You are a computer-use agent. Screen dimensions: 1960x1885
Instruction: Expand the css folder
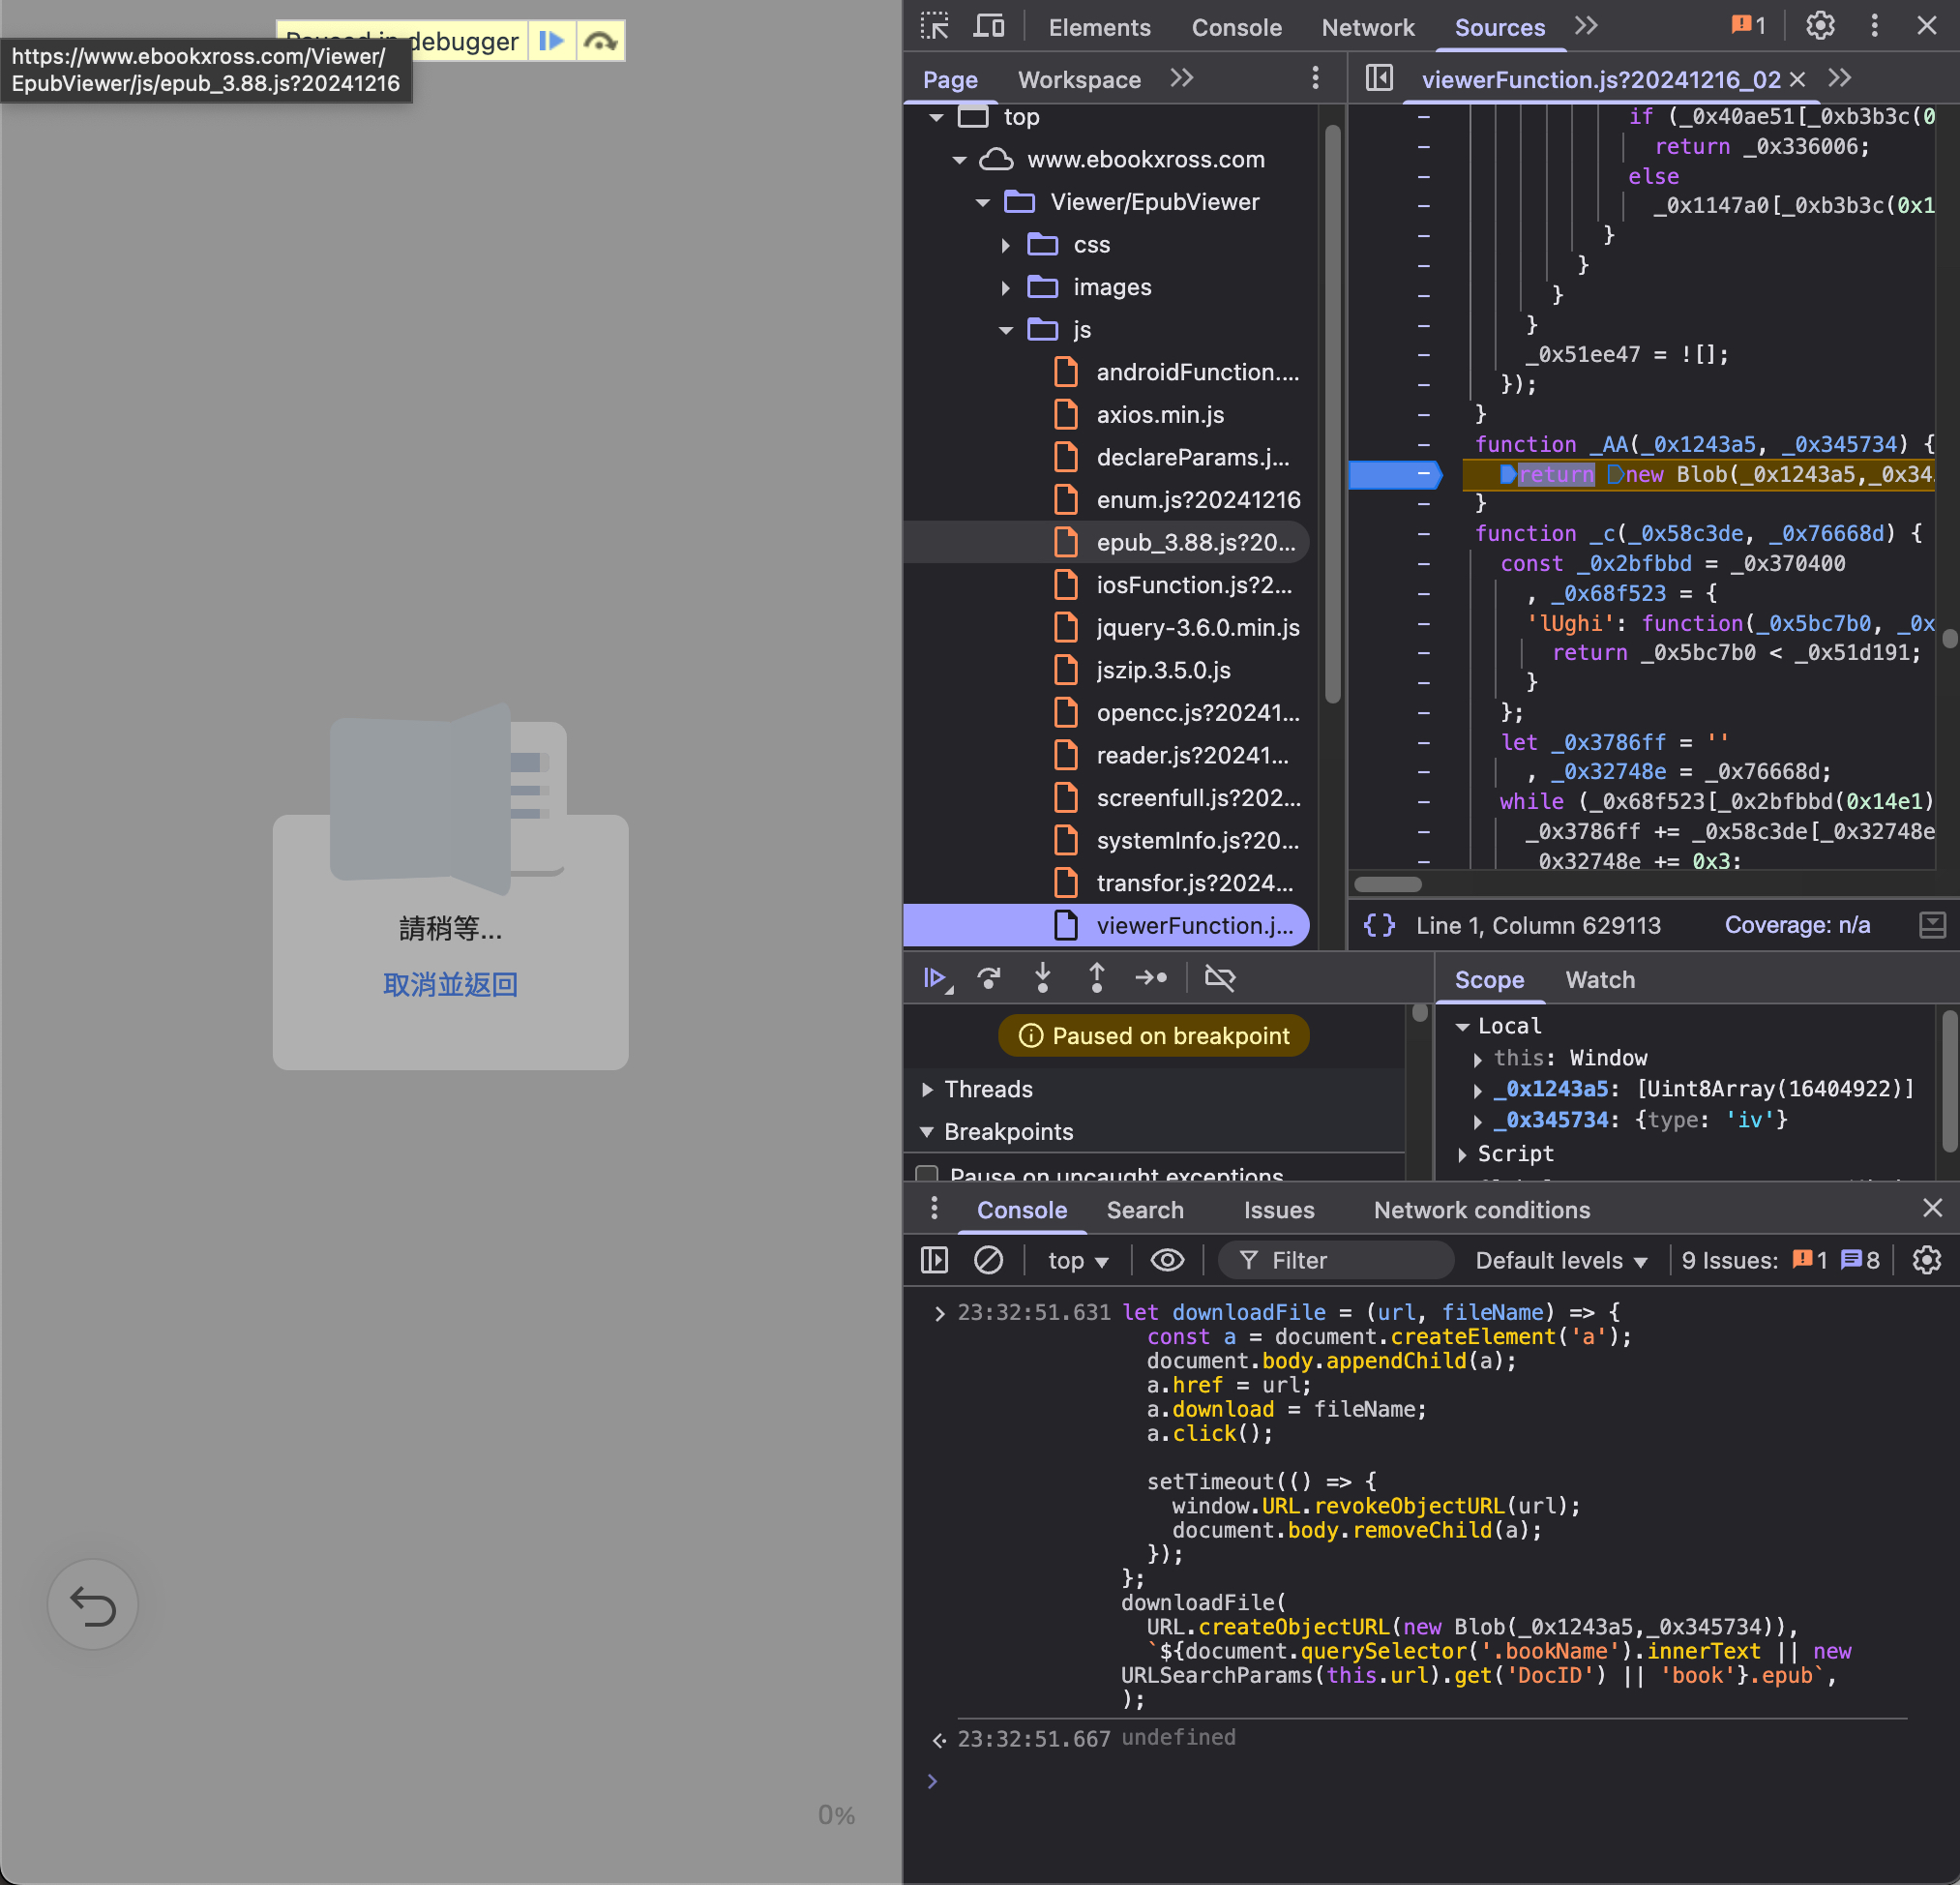coord(1006,245)
